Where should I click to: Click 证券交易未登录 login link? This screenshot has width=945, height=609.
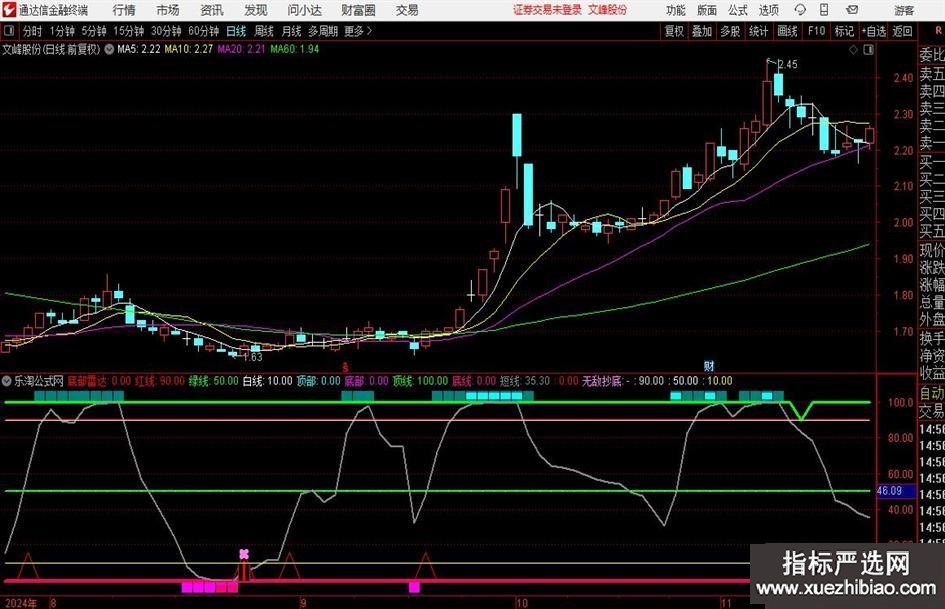tap(547, 10)
